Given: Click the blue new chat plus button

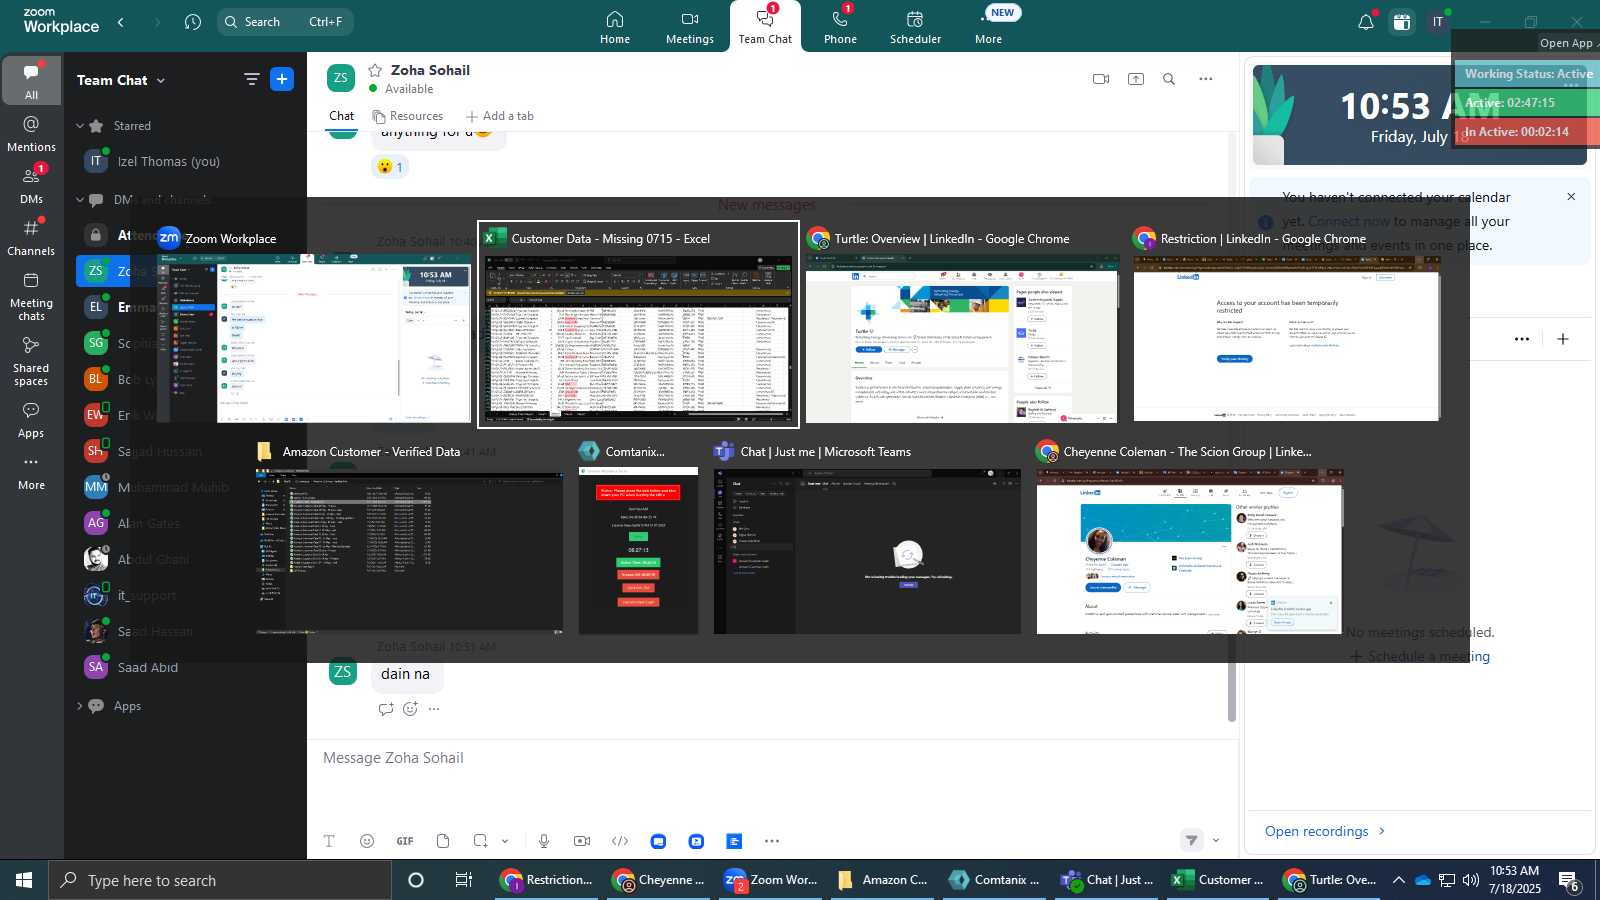Looking at the screenshot, I should [282, 79].
